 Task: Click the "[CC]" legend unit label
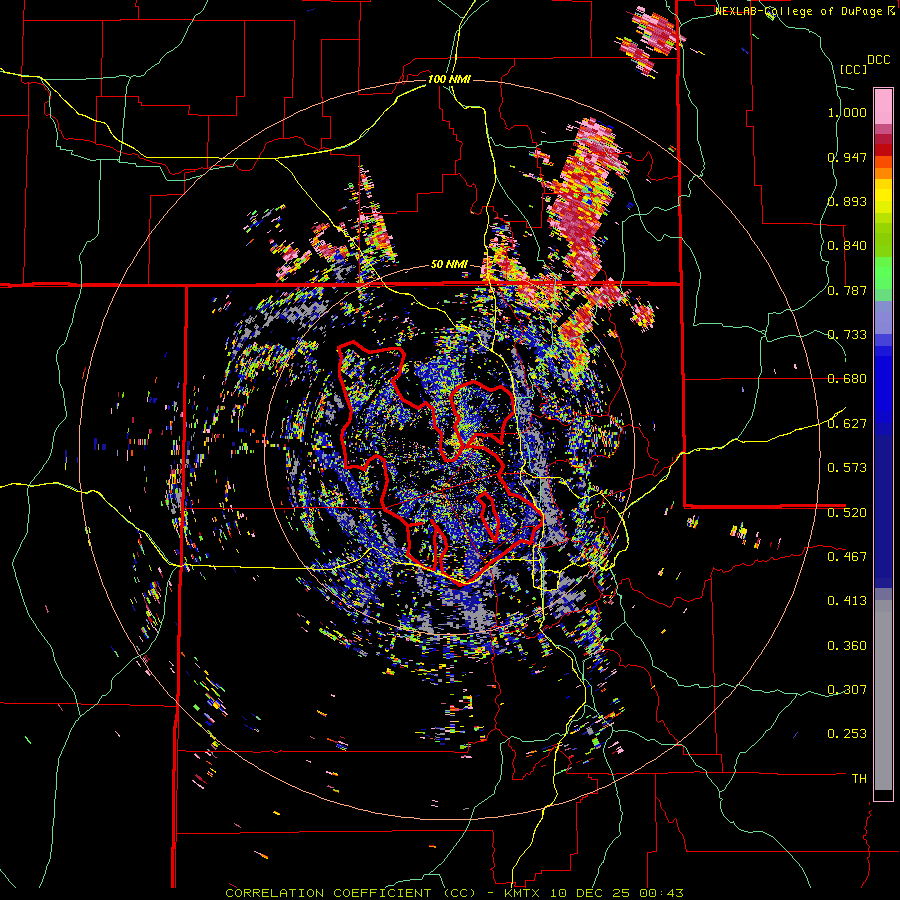(854, 69)
